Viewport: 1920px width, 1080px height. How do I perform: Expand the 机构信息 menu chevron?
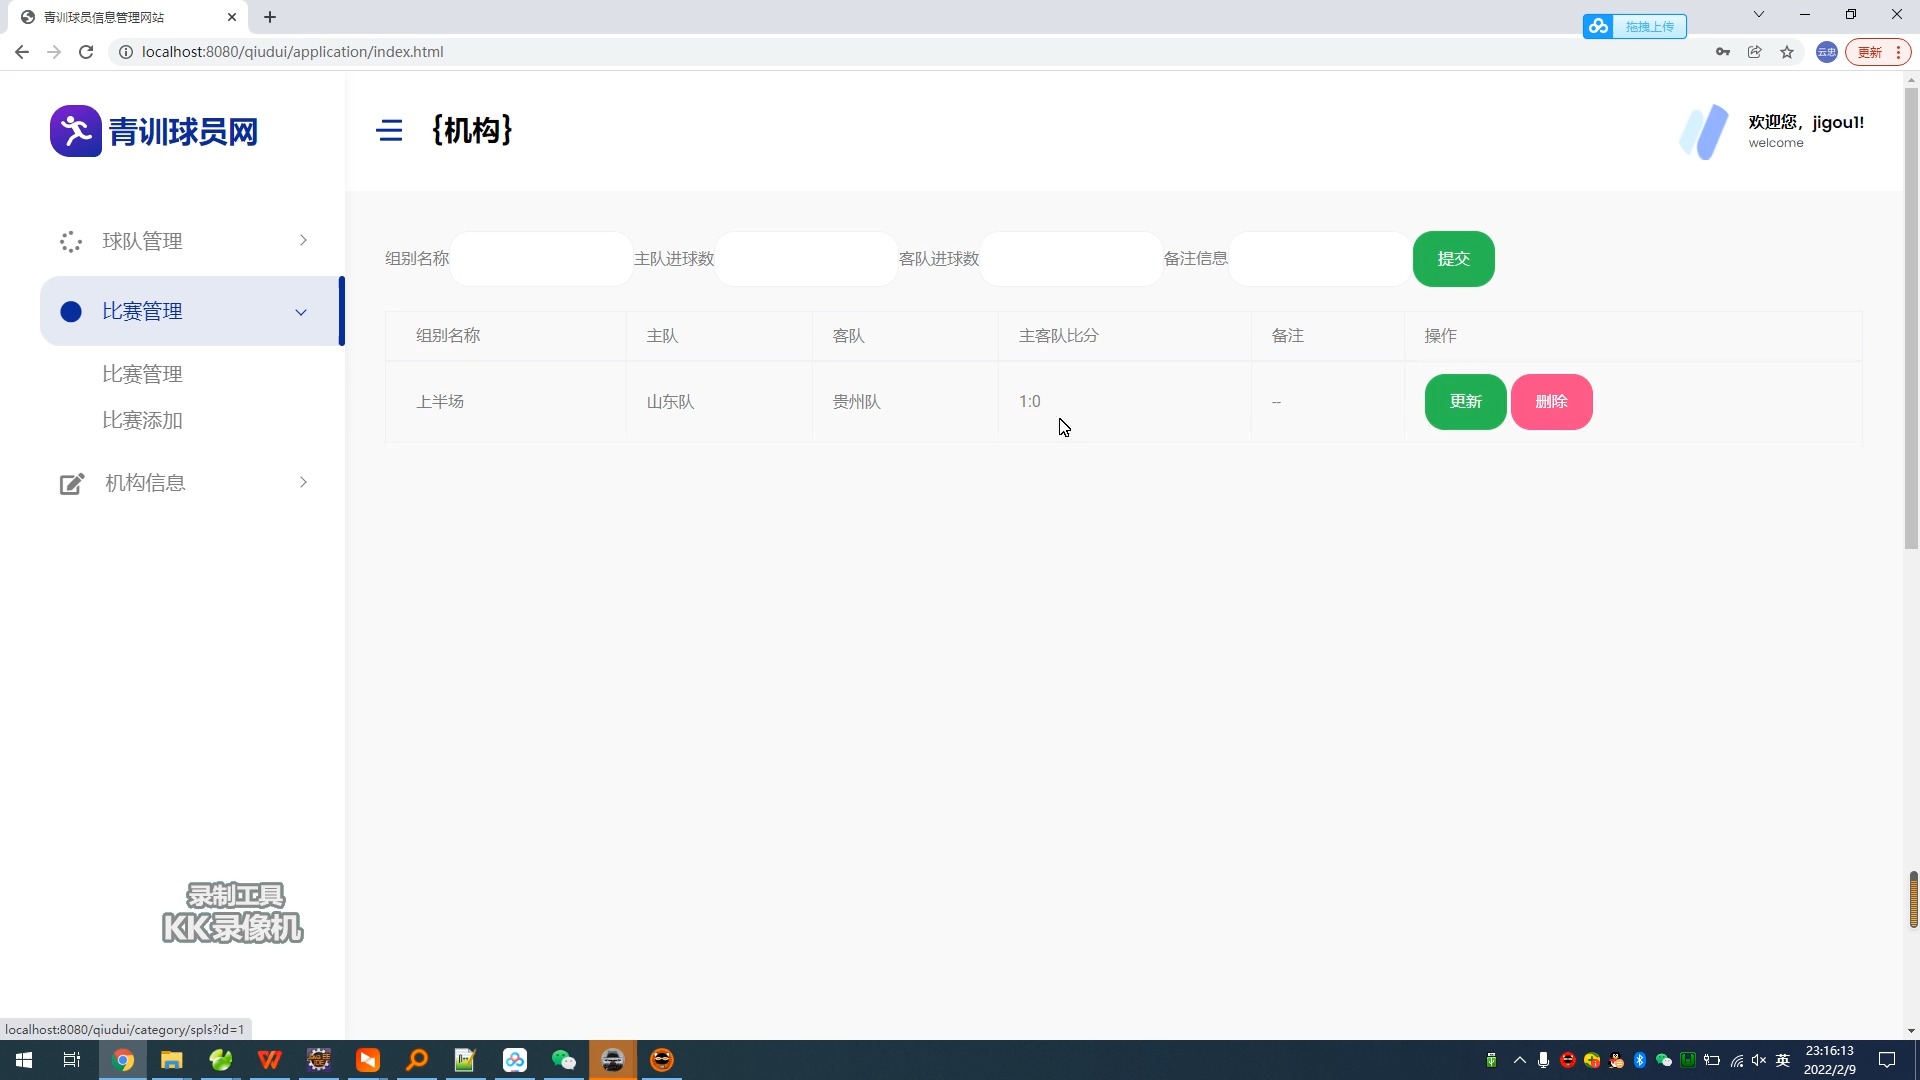click(x=303, y=482)
